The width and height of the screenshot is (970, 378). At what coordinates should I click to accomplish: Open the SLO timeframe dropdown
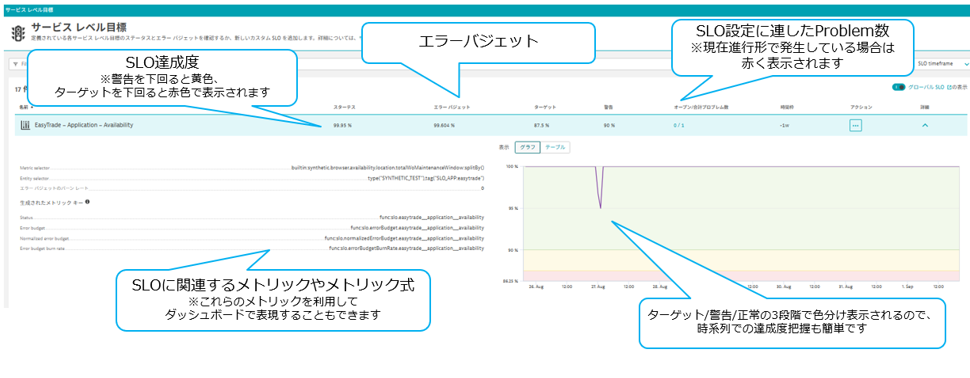coord(942,64)
